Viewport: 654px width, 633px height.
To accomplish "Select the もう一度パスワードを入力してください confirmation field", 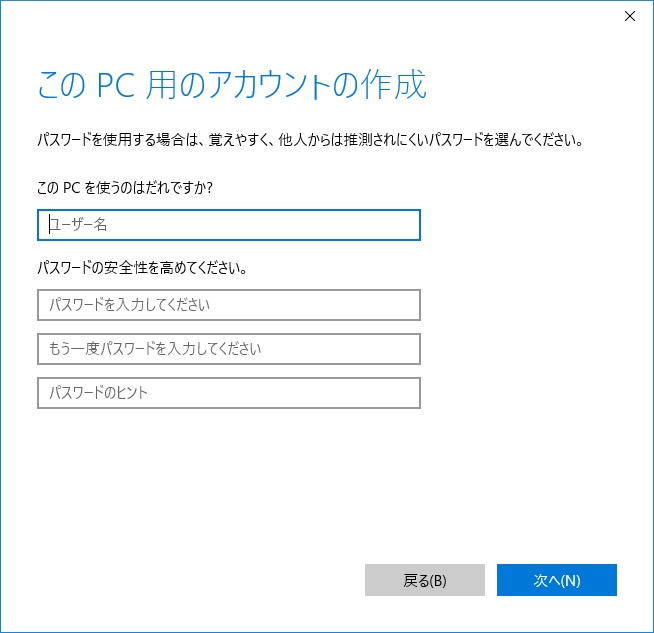I will [229, 349].
